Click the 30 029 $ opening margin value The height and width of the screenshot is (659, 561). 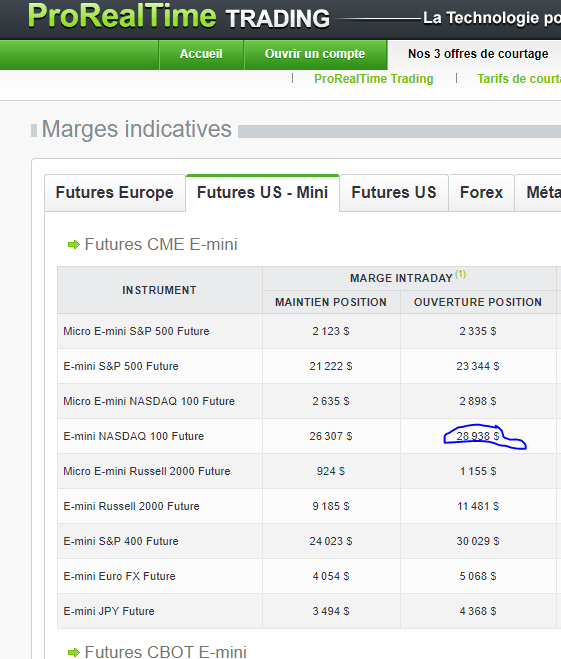coord(478,541)
